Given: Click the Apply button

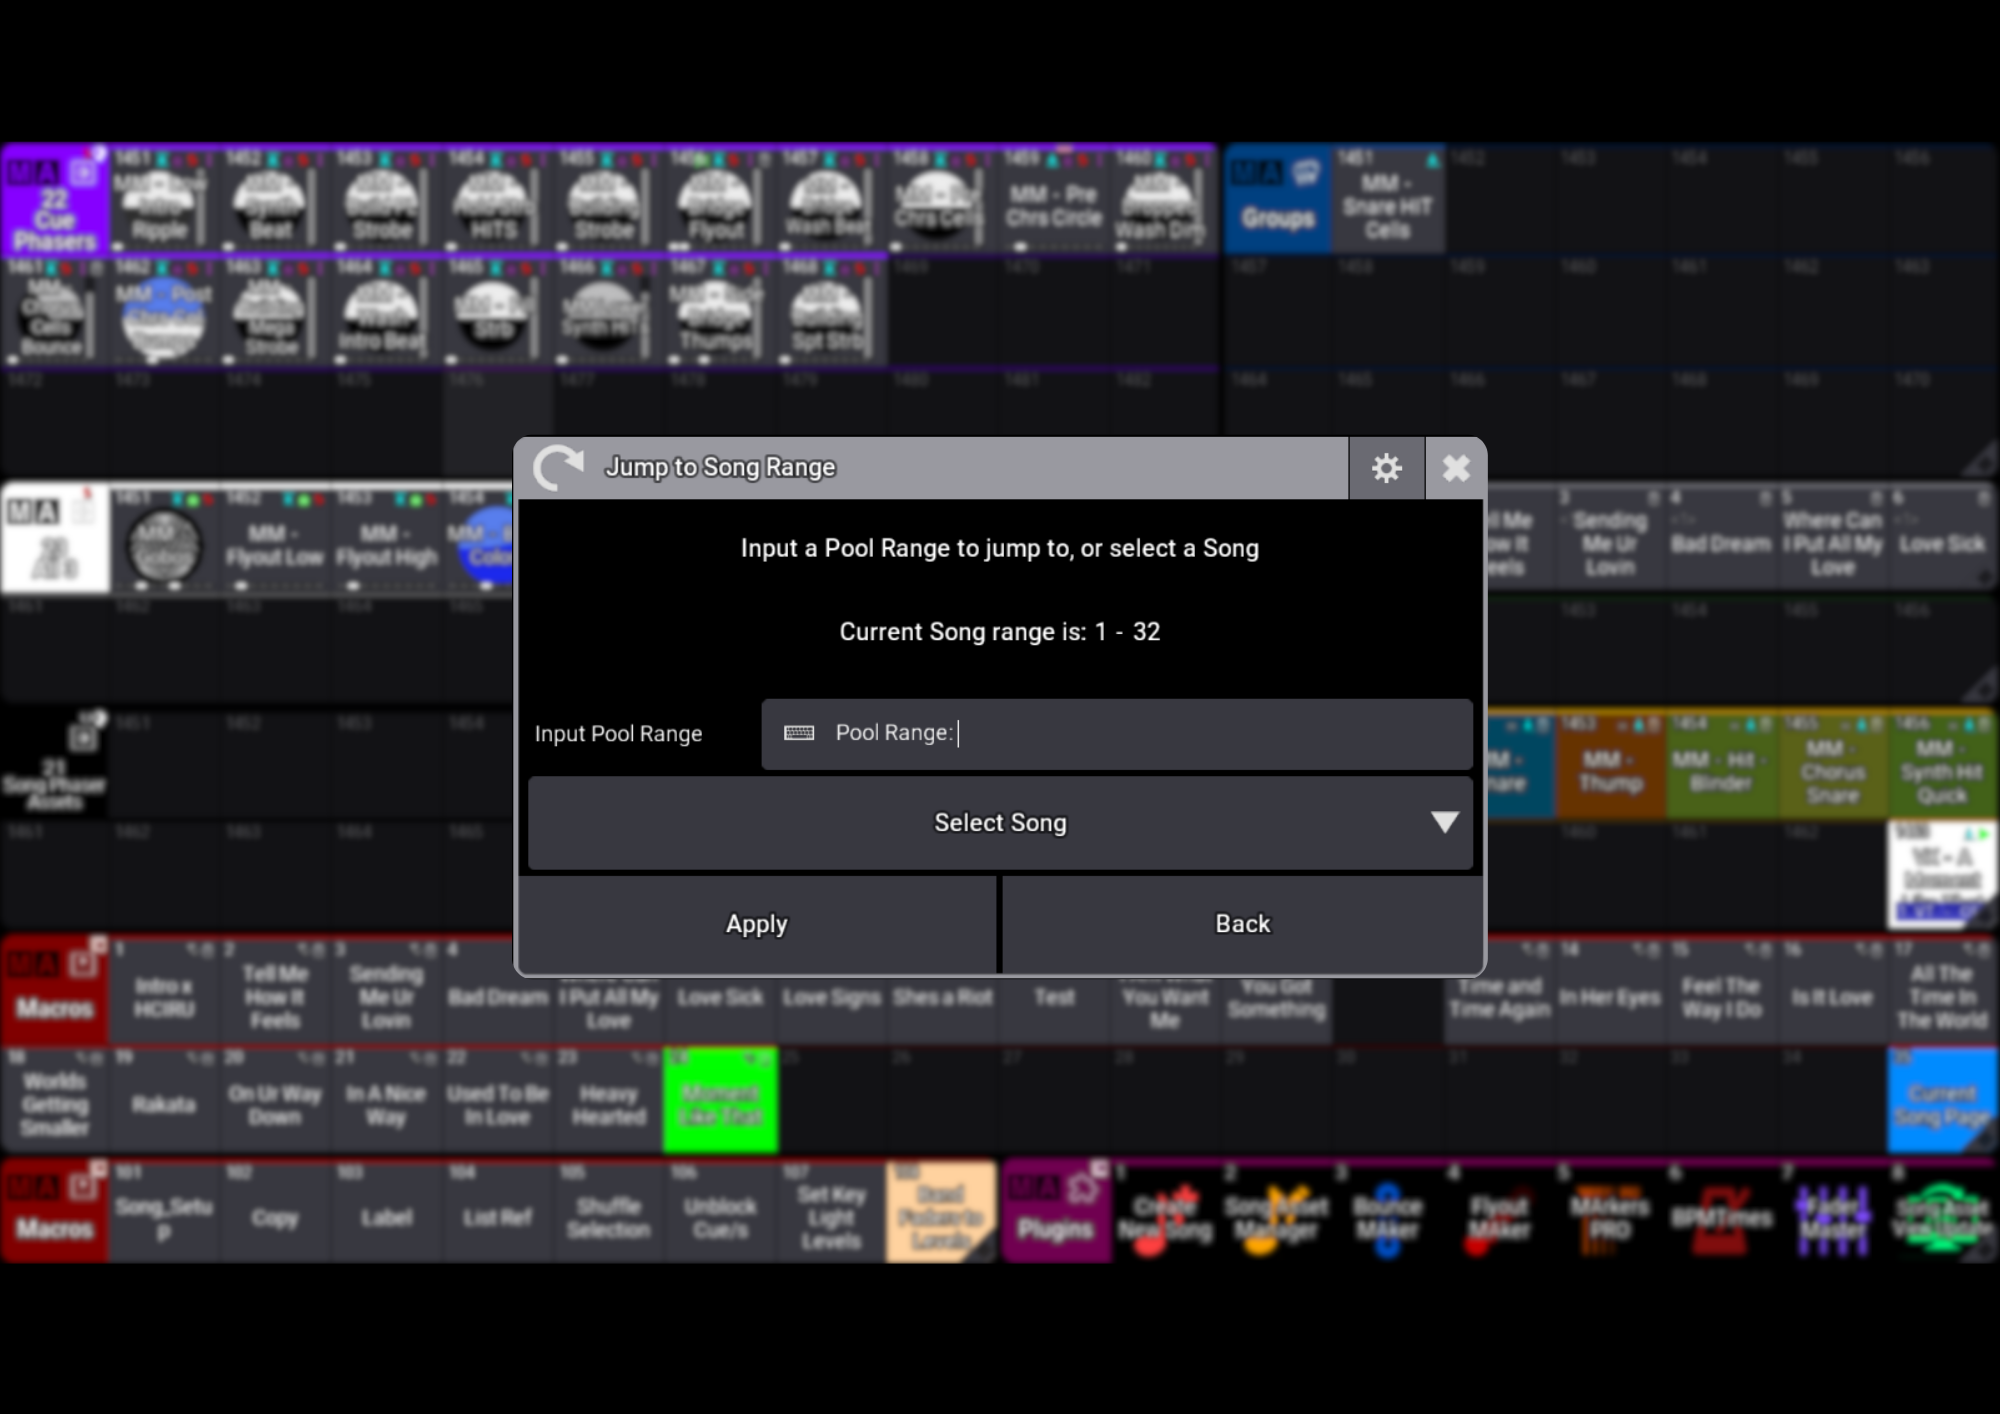Looking at the screenshot, I should [x=757, y=924].
